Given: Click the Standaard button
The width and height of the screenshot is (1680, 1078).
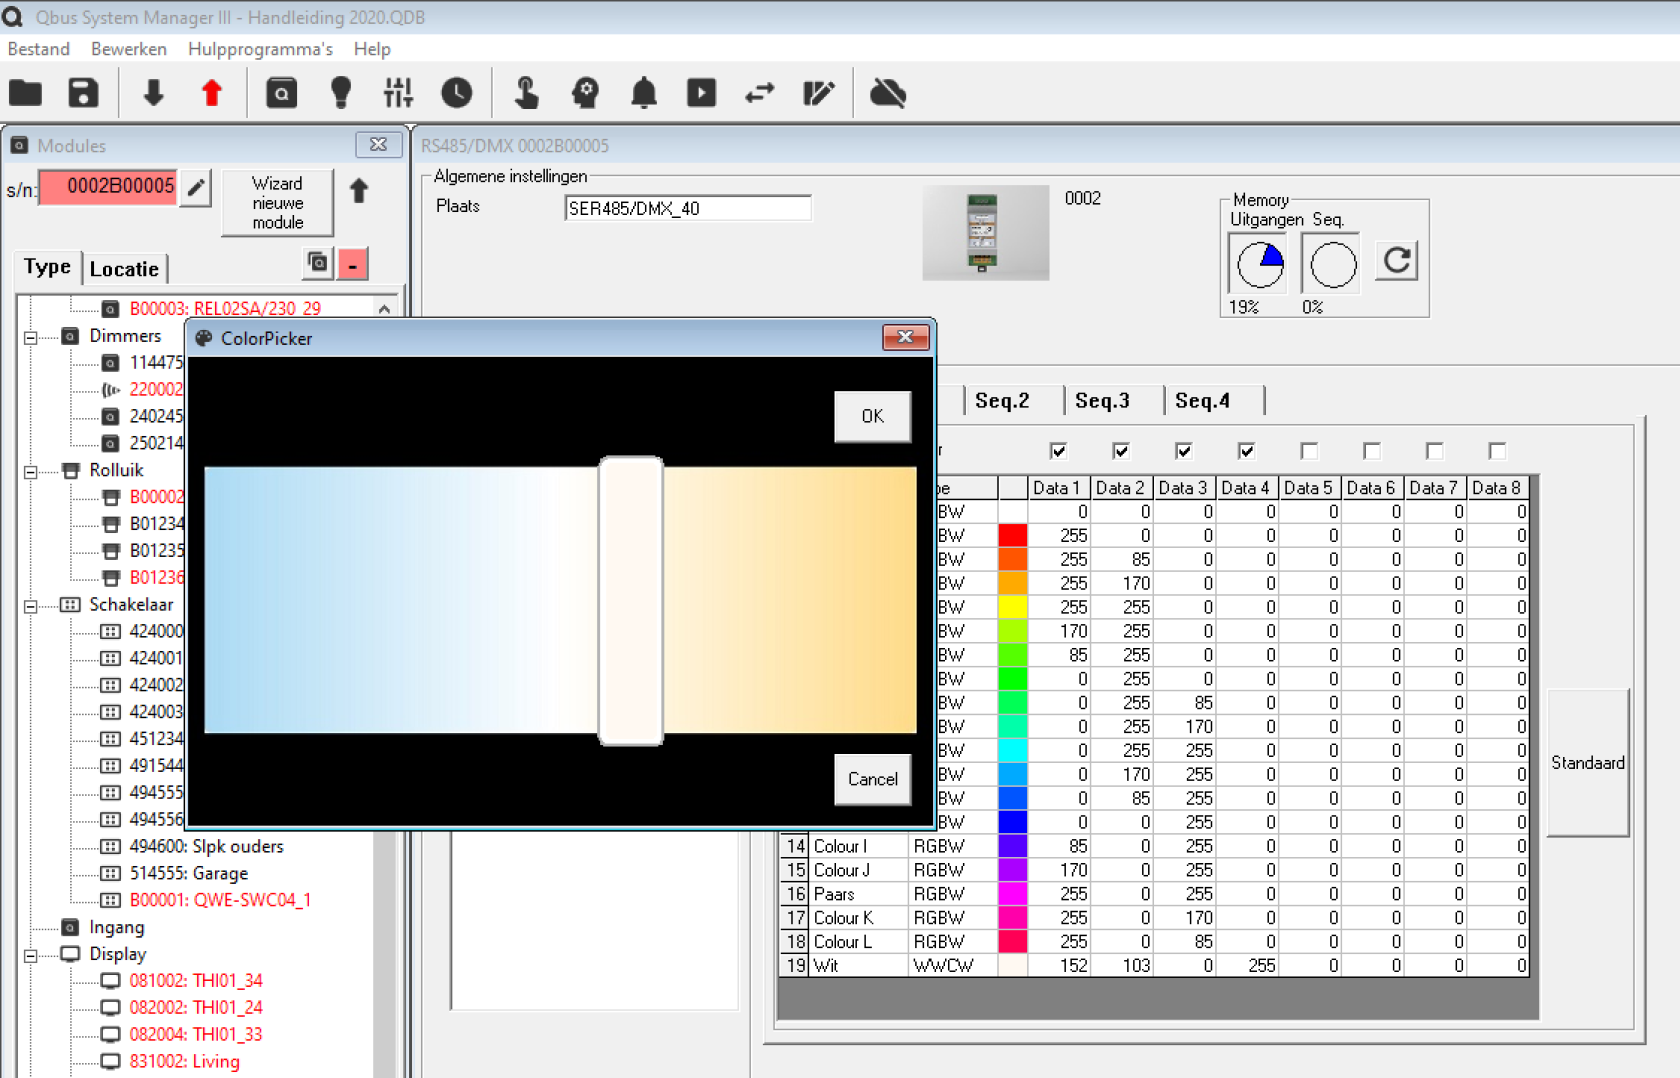Looking at the screenshot, I should coord(1587,763).
